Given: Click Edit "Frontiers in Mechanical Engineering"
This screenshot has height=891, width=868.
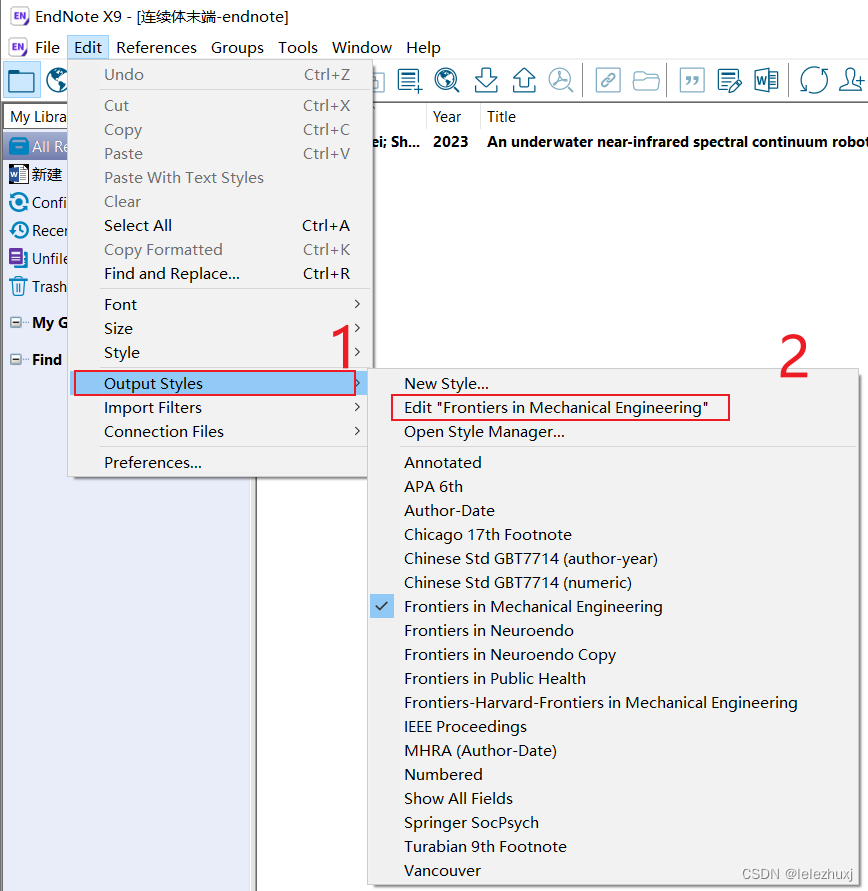Looking at the screenshot, I should [x=556, y=407].
